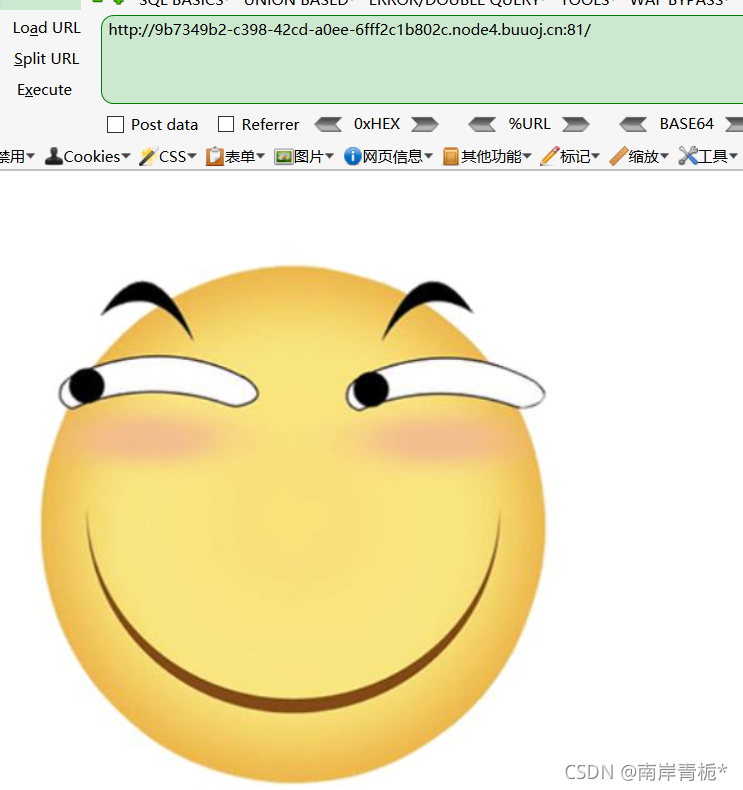Click the 缩放 ruler icon
Screen dimensions: 743x790
coord(618,156)
